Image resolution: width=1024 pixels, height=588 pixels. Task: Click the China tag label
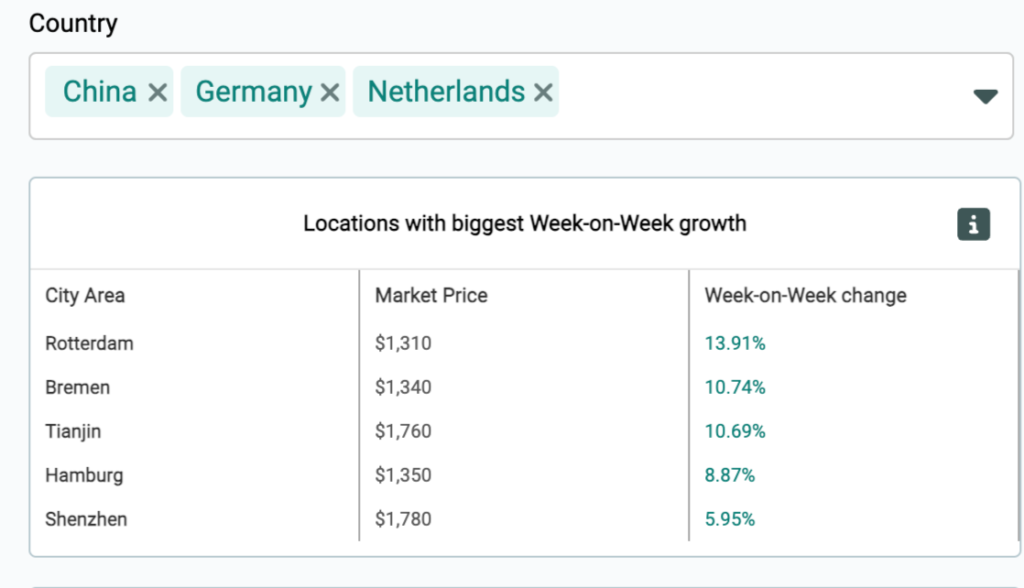pyautogui.click(x=99, y=92)
